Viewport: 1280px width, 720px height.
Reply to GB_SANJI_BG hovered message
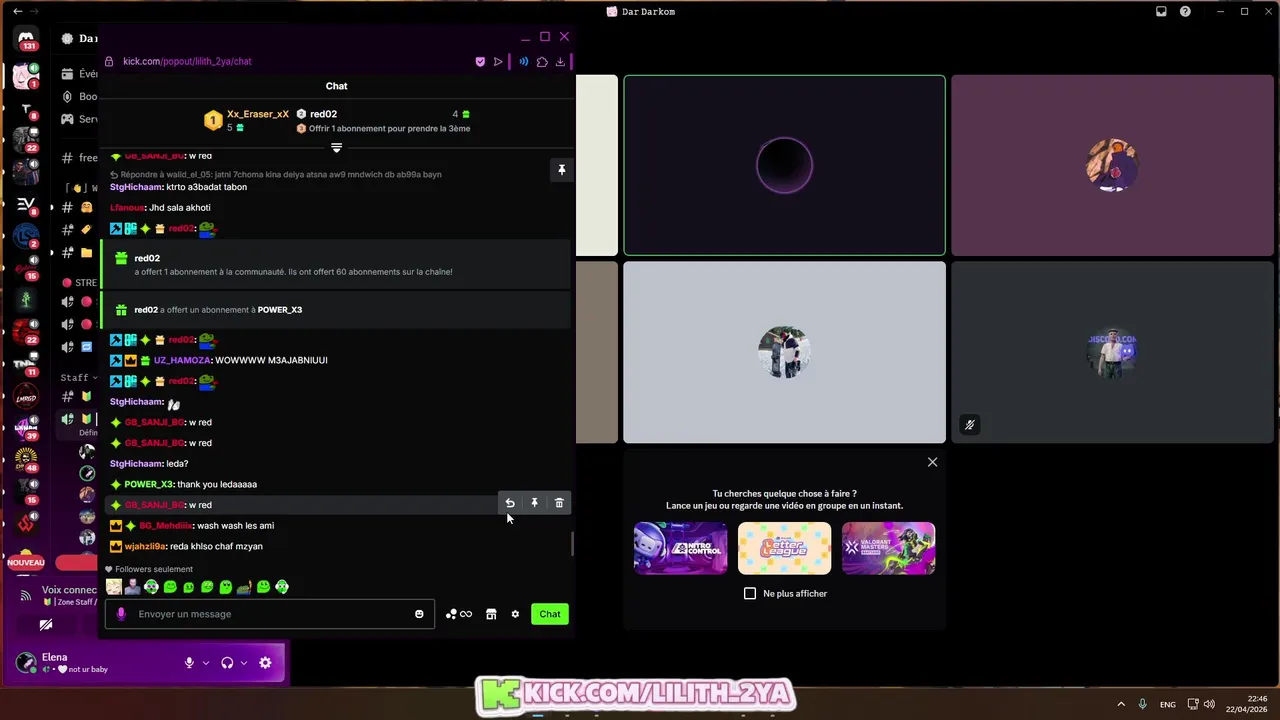[x=510, y=503]
